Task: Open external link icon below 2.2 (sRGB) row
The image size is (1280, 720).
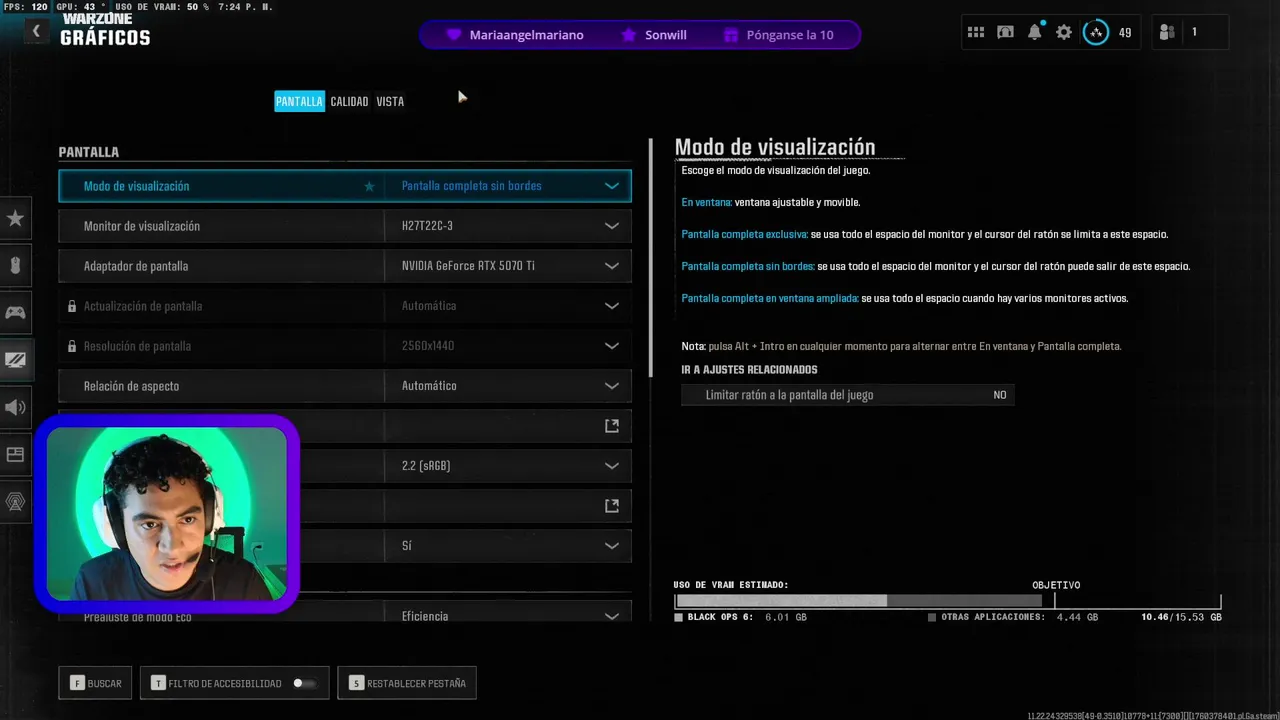Action: tap(612, 506)
